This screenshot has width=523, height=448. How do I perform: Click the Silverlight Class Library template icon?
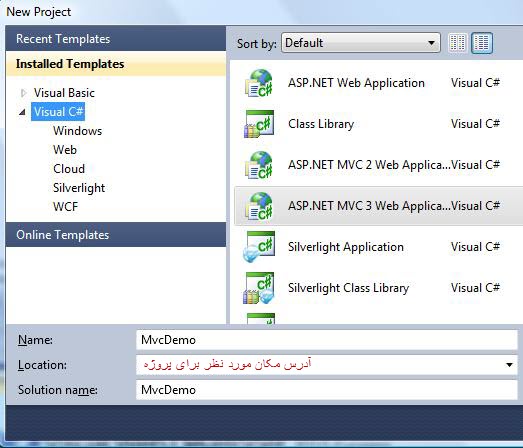pos(259,288)
